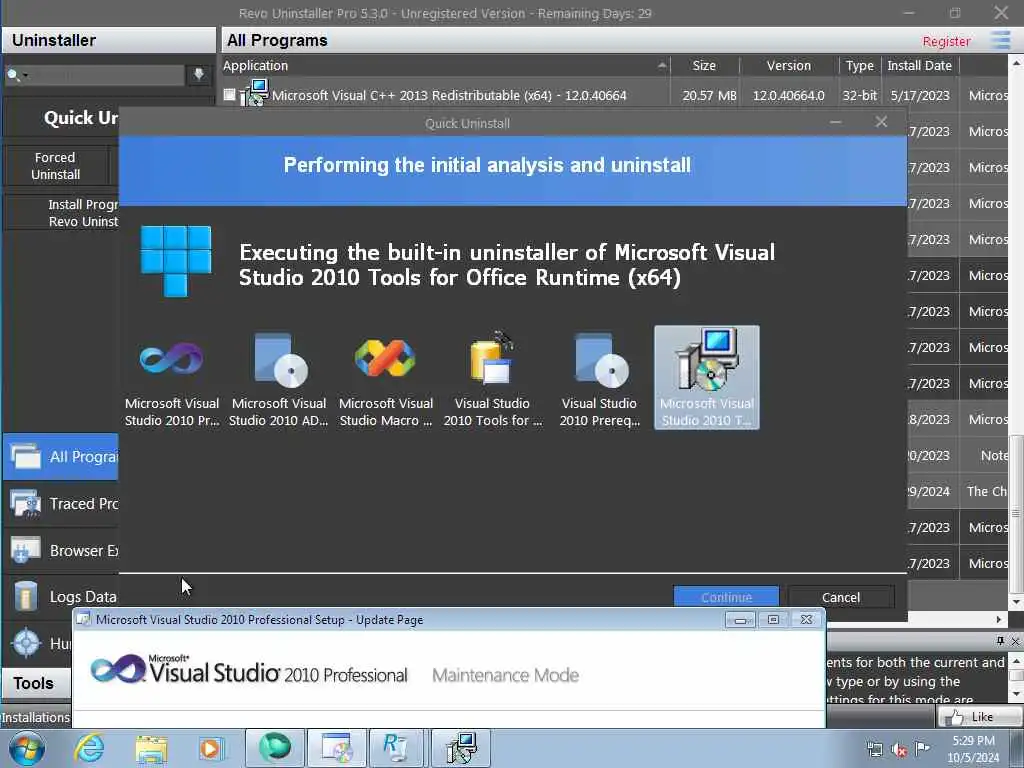Open the hamburger menu next to Register
This screenshot has height=768, width=1024.
(1000, 40)
